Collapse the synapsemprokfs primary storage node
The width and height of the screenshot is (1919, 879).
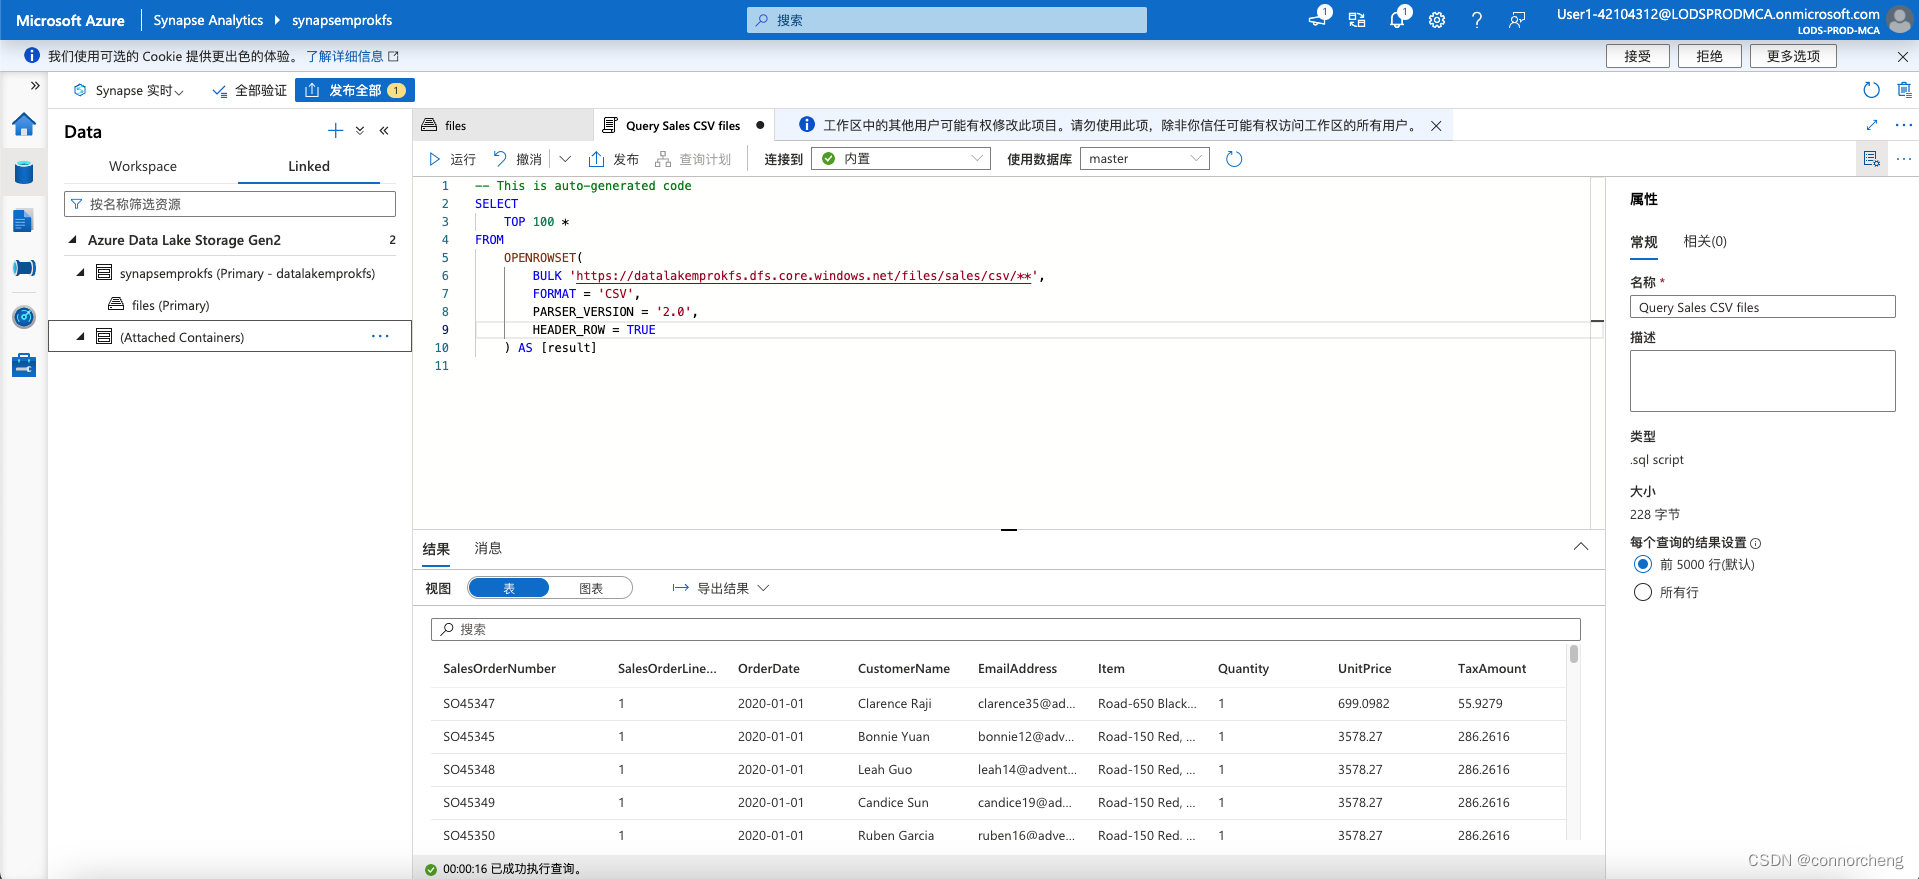81,273
